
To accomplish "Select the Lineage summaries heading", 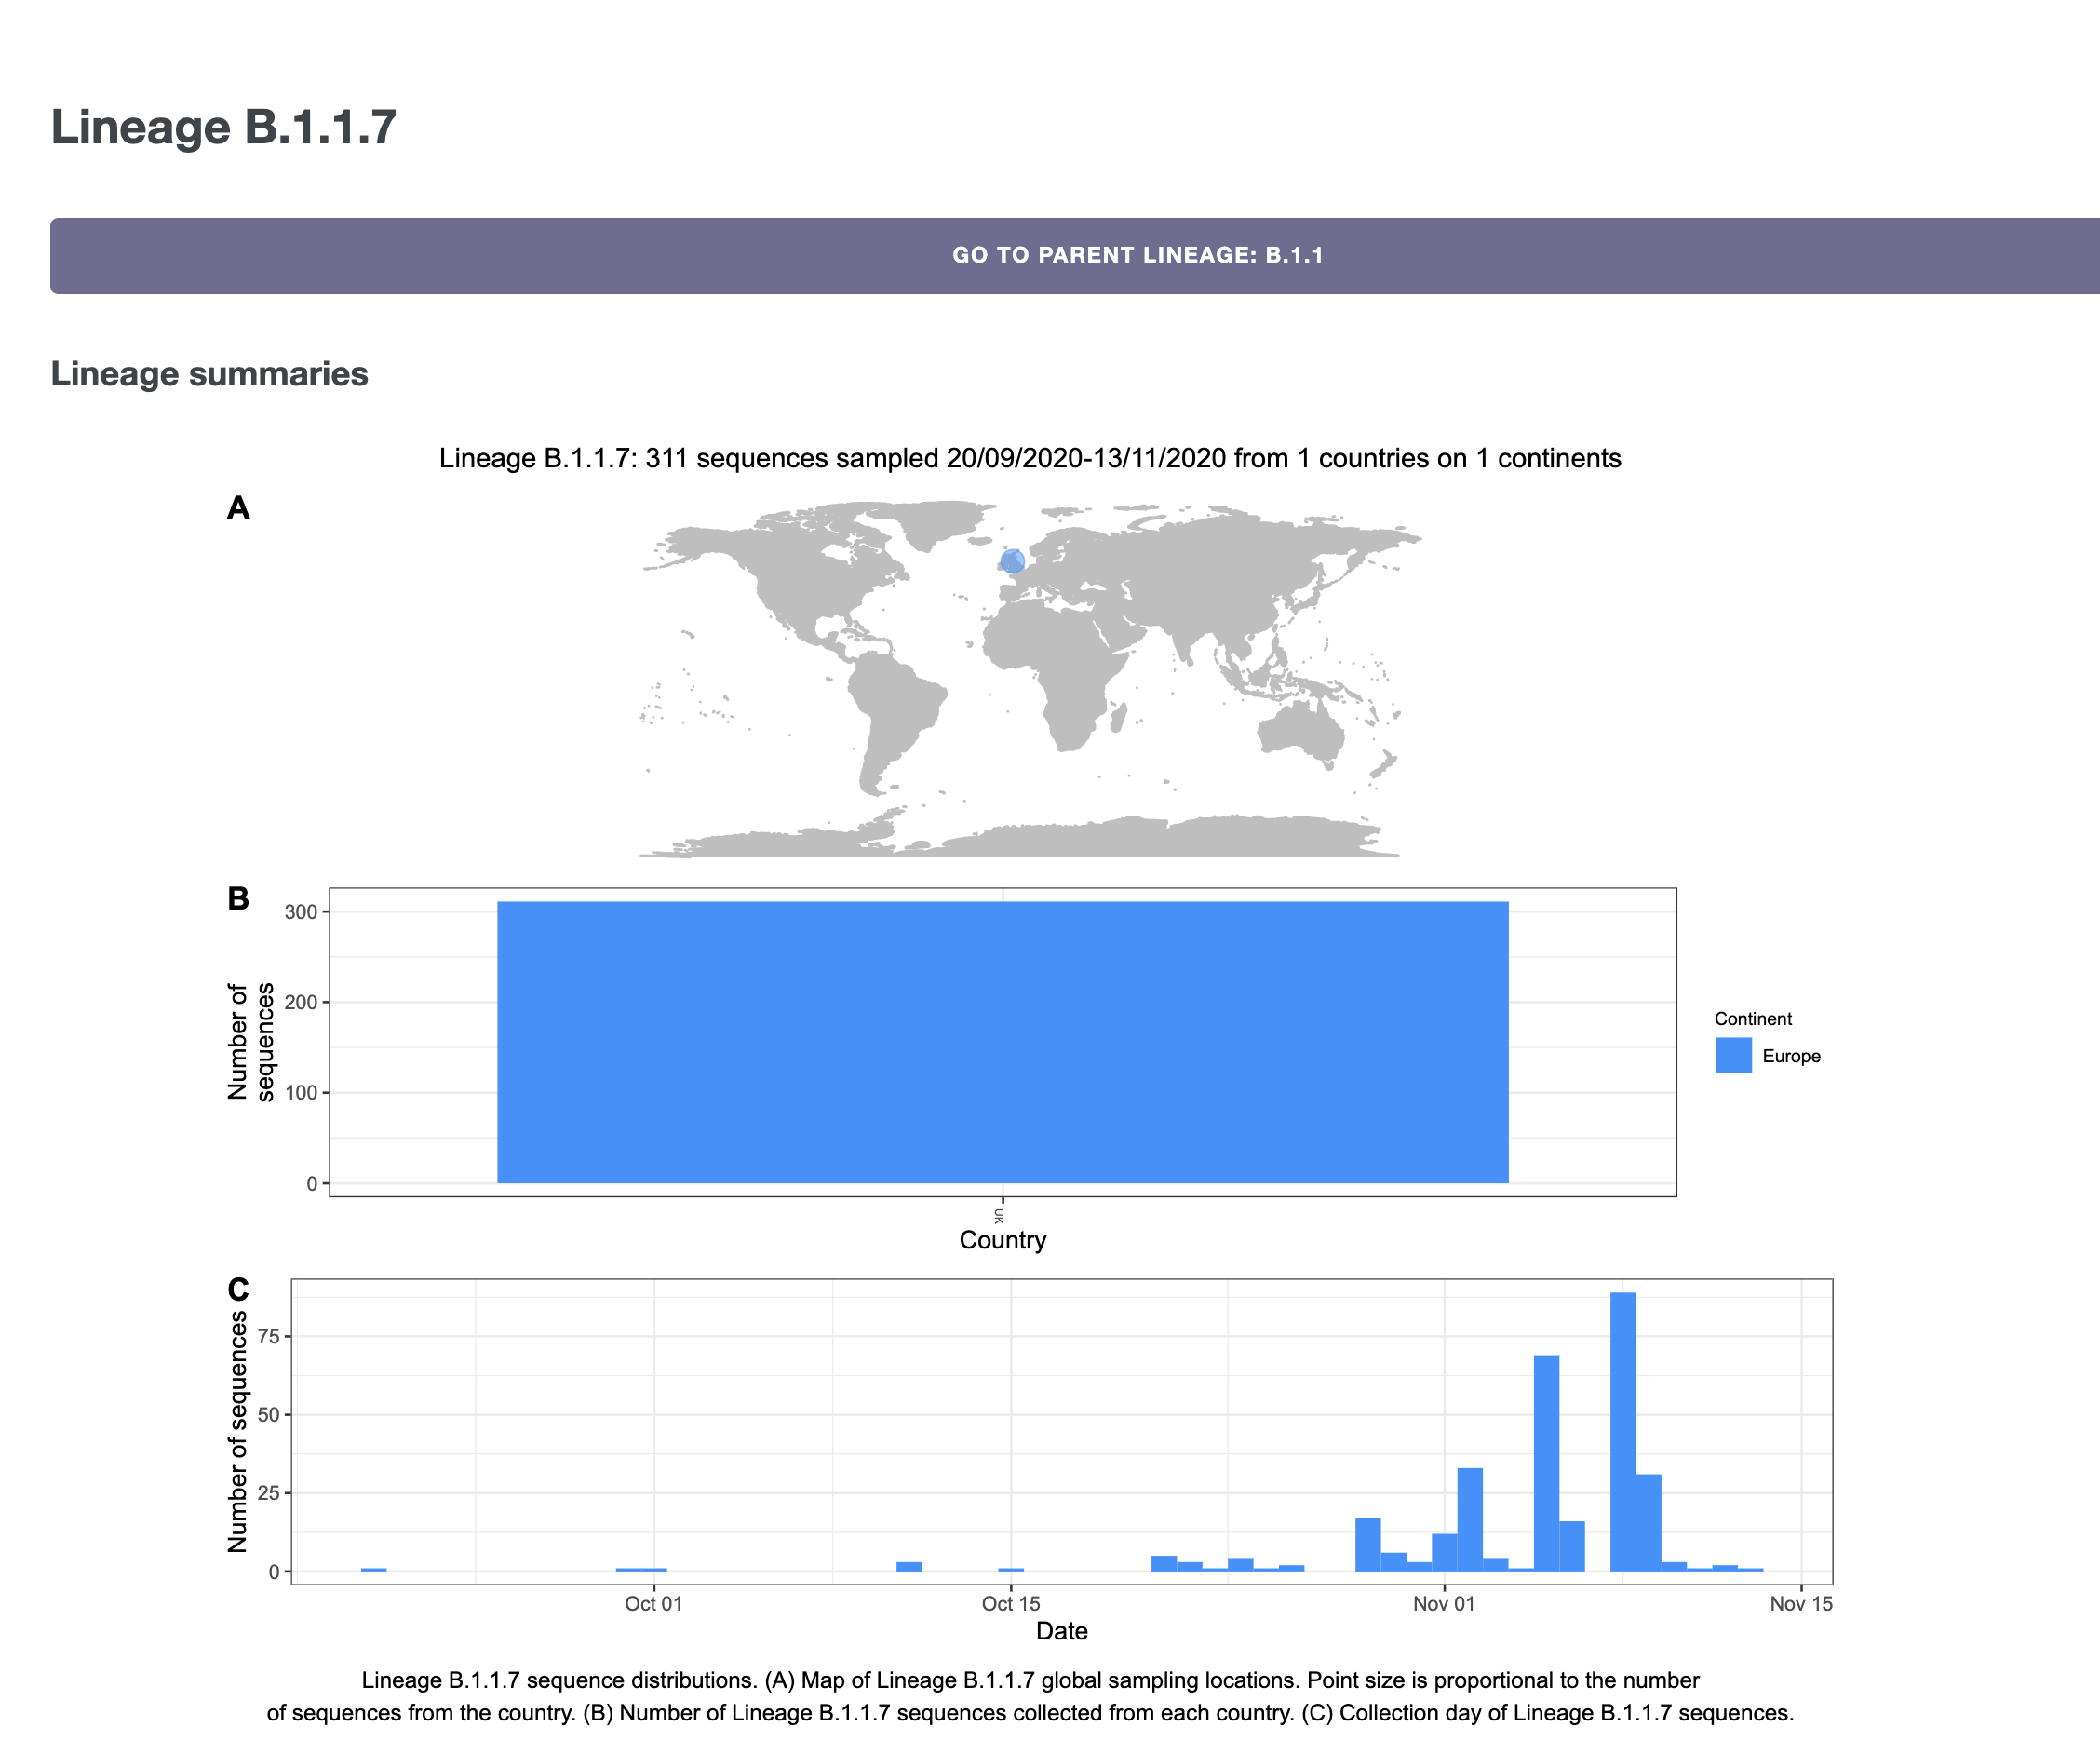I will 210,373.
